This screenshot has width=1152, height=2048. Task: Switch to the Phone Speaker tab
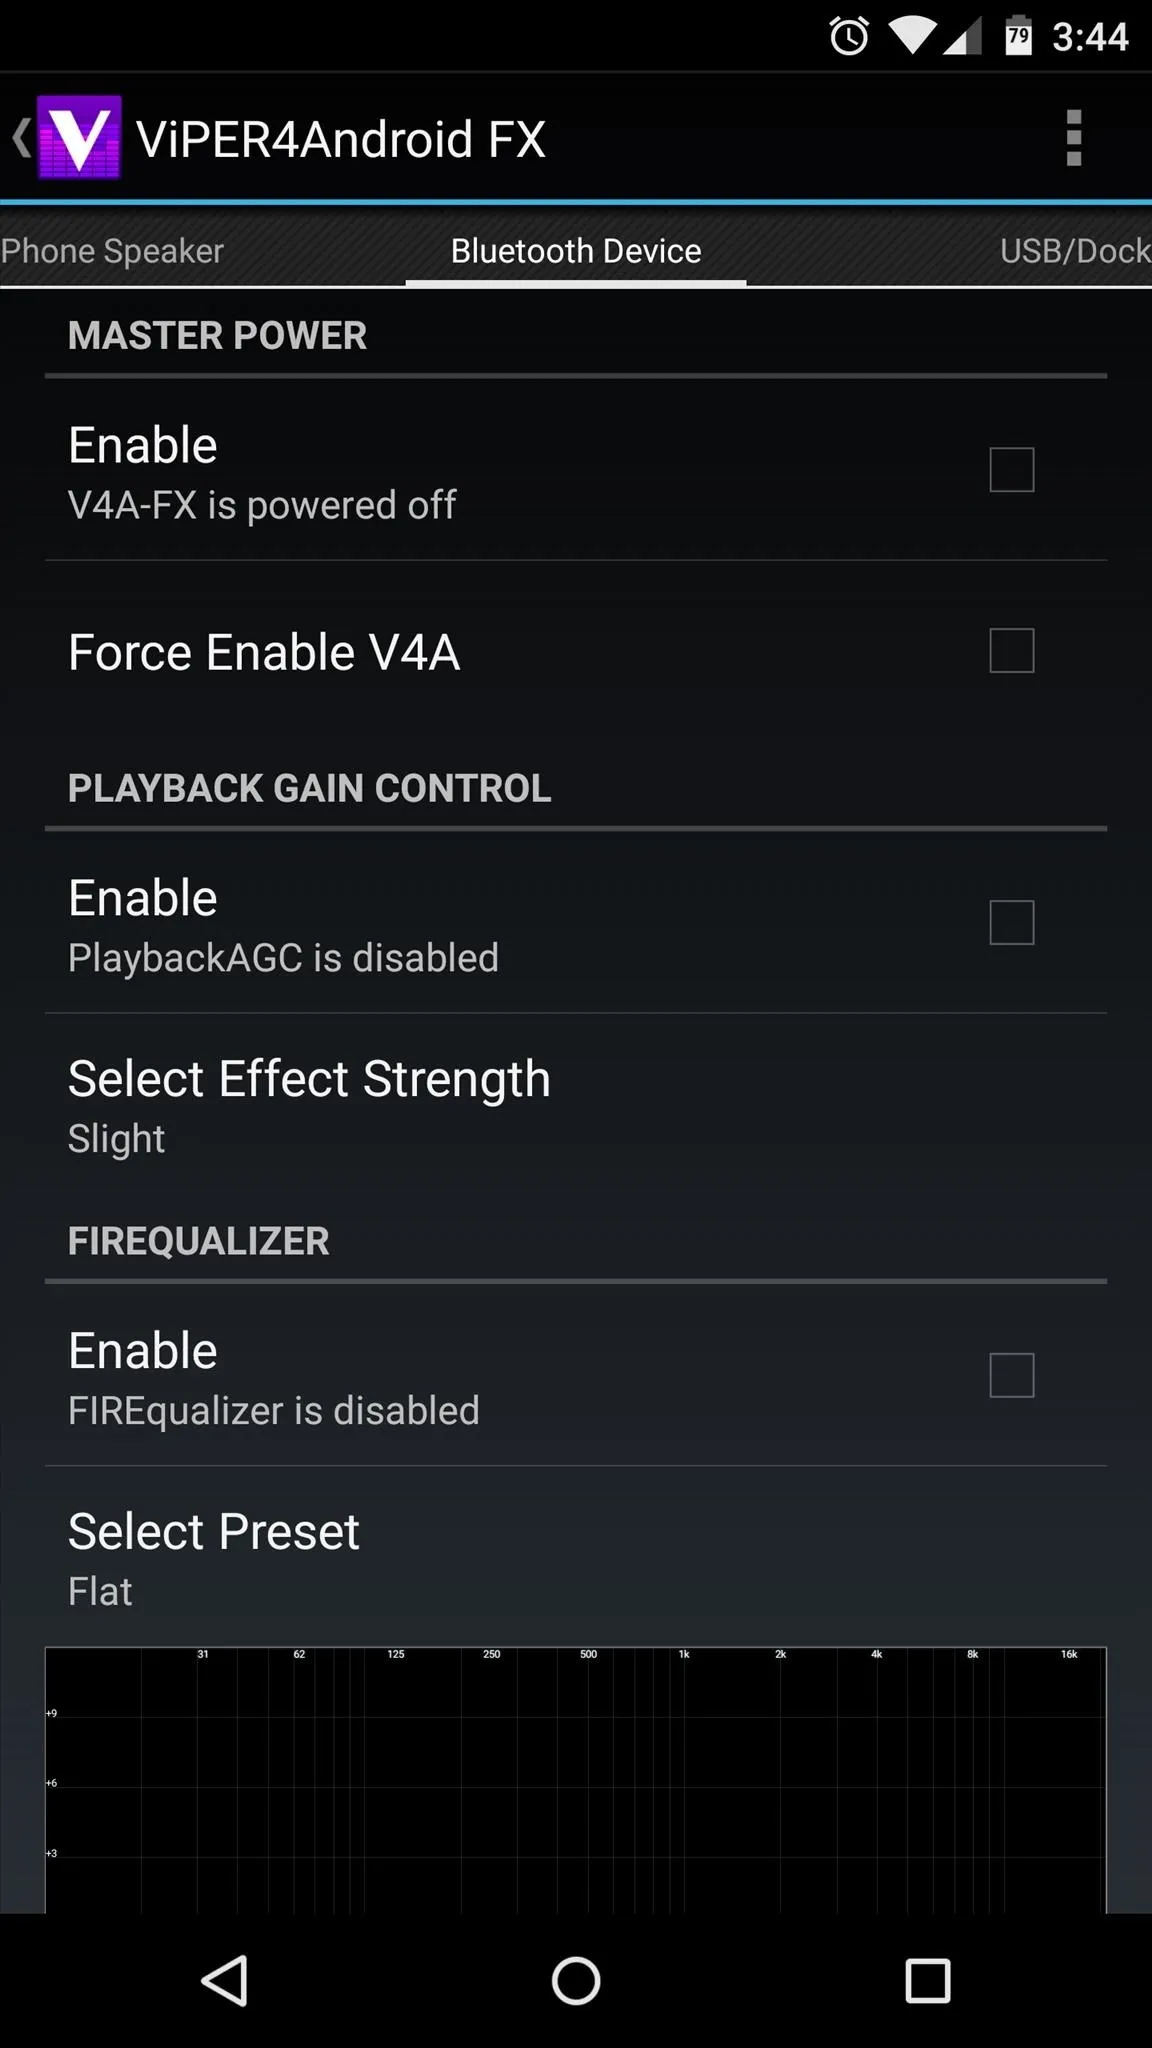(112, 250)
